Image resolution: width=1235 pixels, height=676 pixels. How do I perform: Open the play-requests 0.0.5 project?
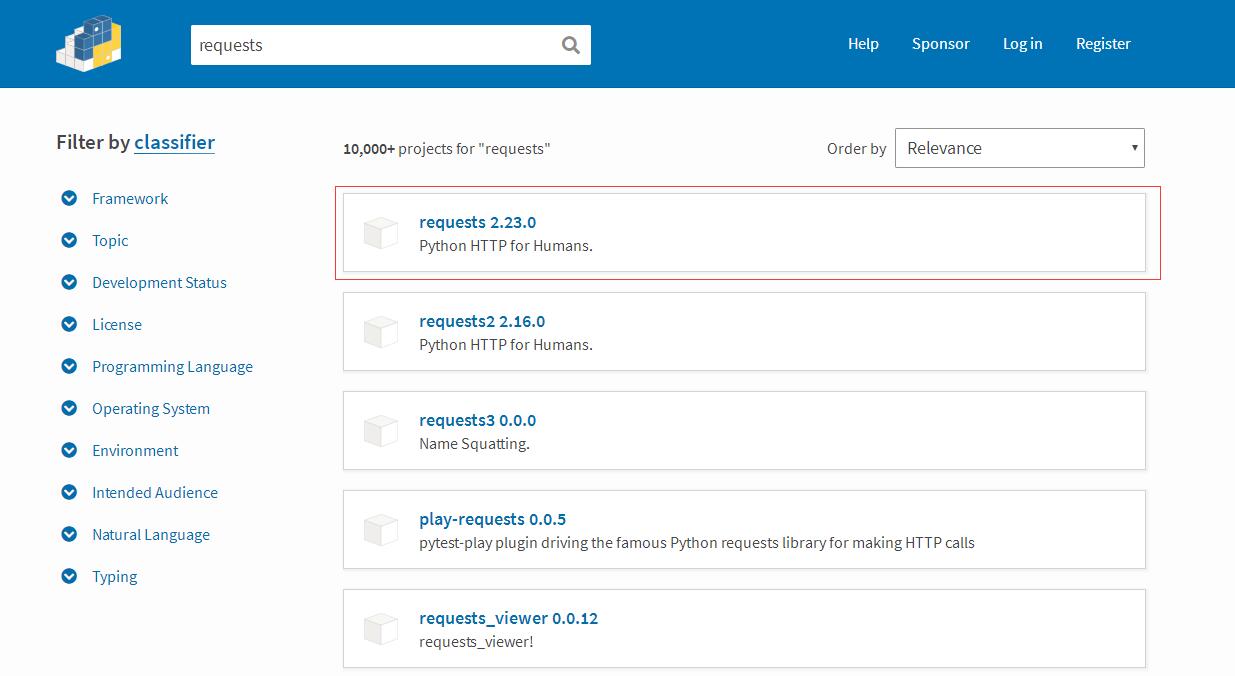[744, 529]
